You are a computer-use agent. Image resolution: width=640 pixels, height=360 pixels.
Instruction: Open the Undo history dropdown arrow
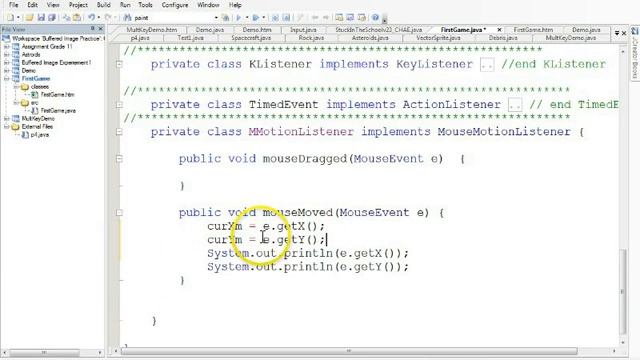pos(98,18)
